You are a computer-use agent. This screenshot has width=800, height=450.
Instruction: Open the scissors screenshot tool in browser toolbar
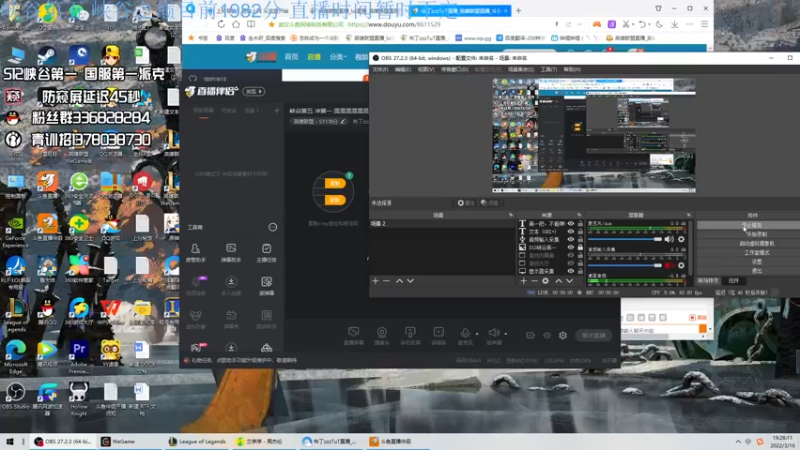point(626,24)
